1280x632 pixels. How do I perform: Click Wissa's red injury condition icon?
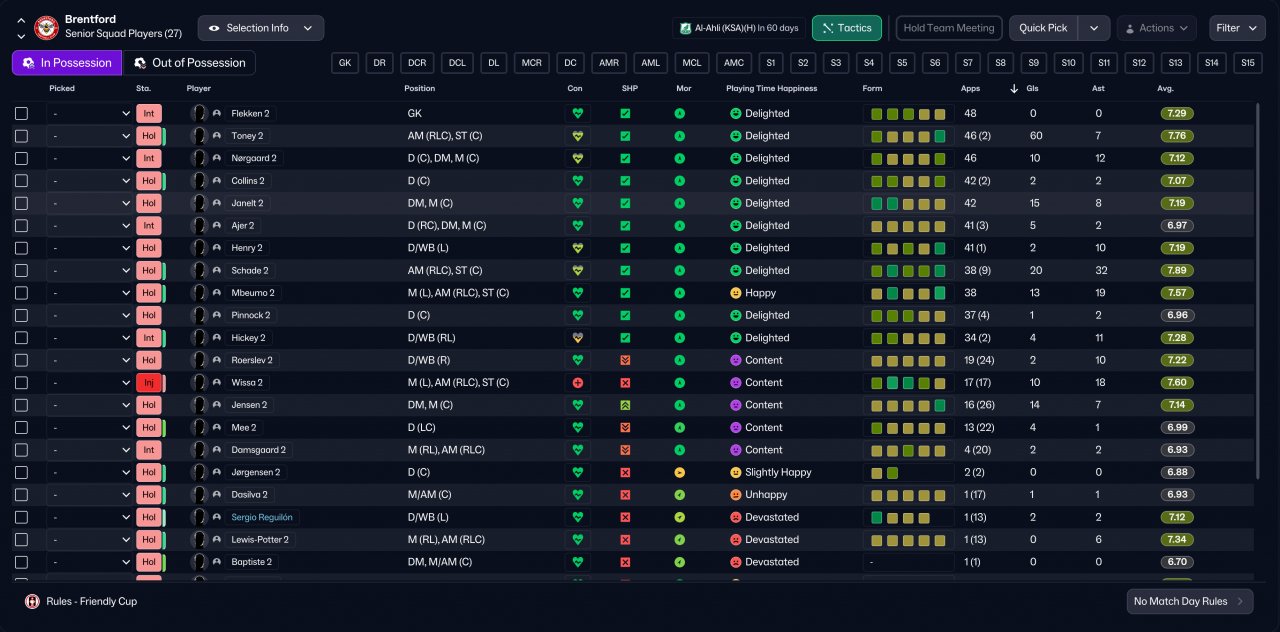click(x=577, y=383)
